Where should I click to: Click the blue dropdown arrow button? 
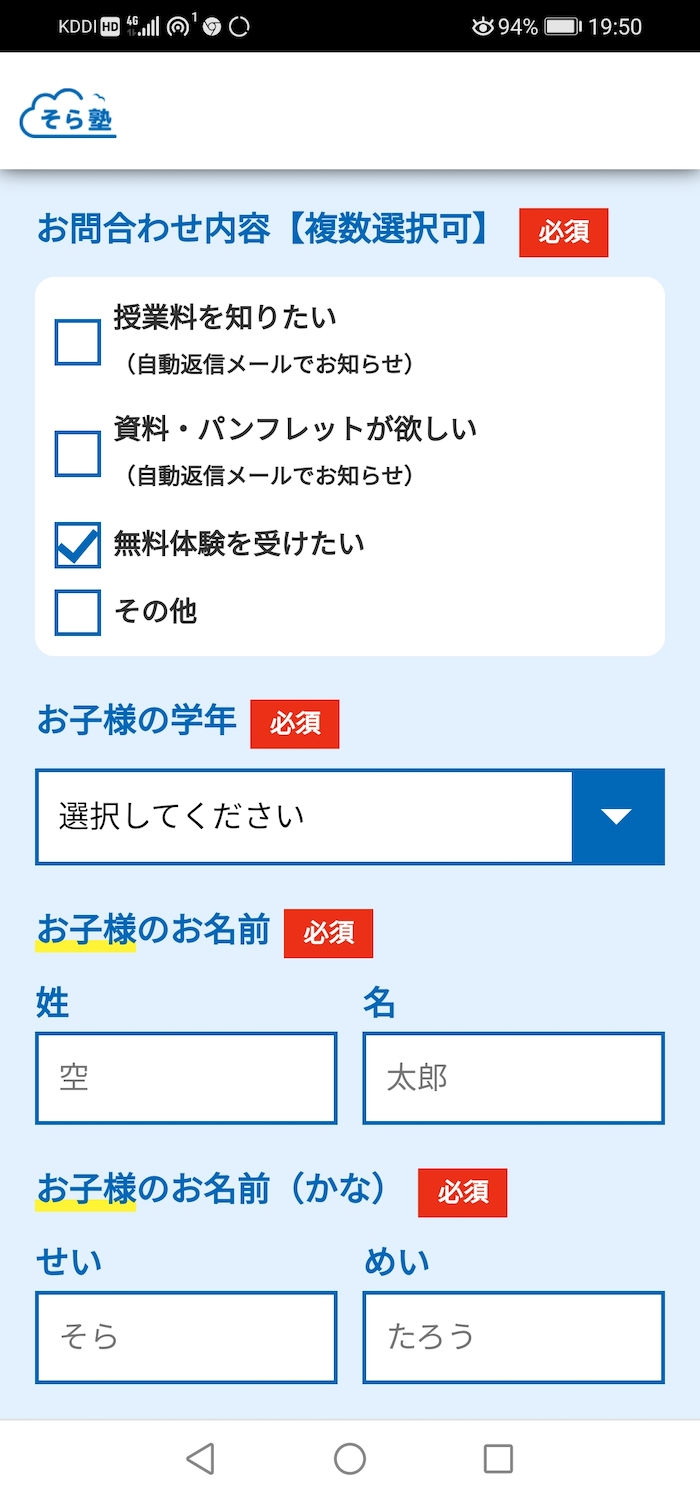618,817
